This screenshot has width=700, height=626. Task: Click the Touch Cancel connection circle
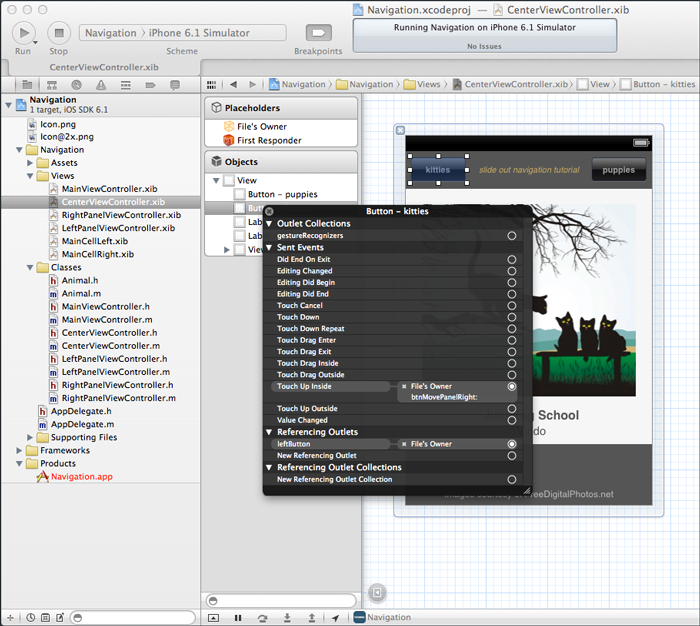point(512,306)
